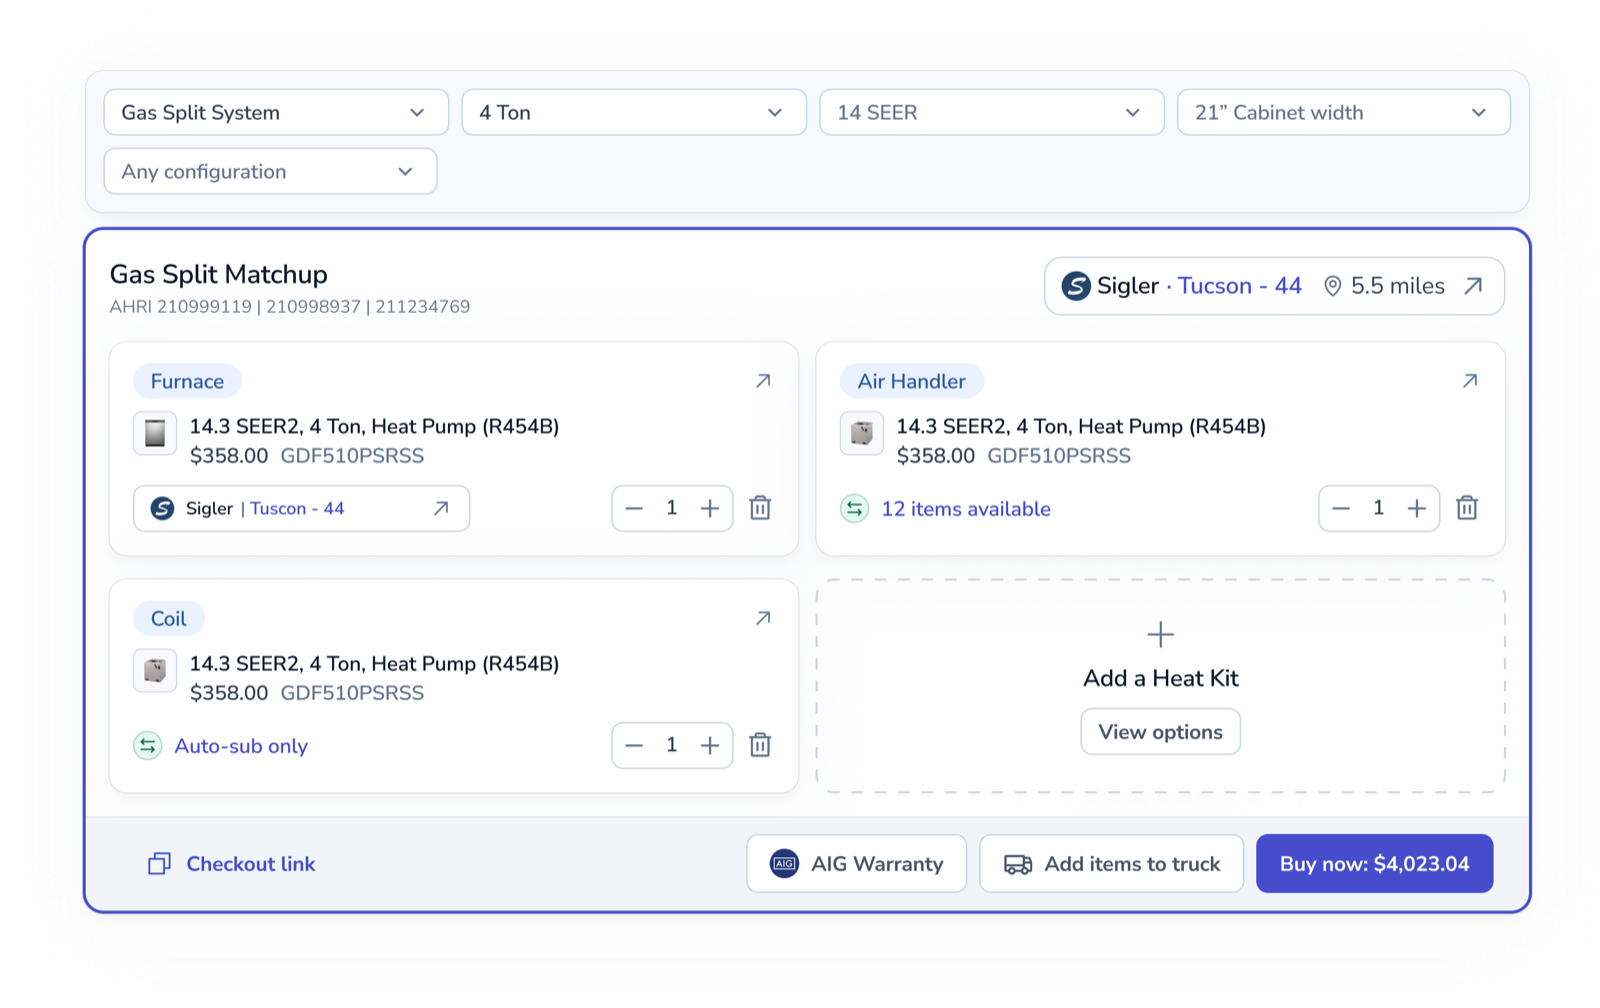This screenshot has height=1008, width=1600.
Task: Open the 14 SEER dropdown
Action: click(x=992, y=113)
